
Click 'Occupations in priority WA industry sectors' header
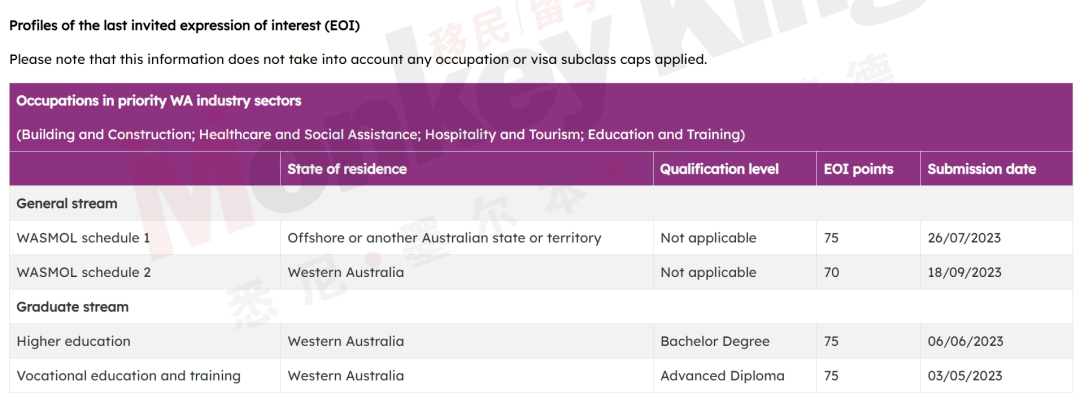point(159,101)
